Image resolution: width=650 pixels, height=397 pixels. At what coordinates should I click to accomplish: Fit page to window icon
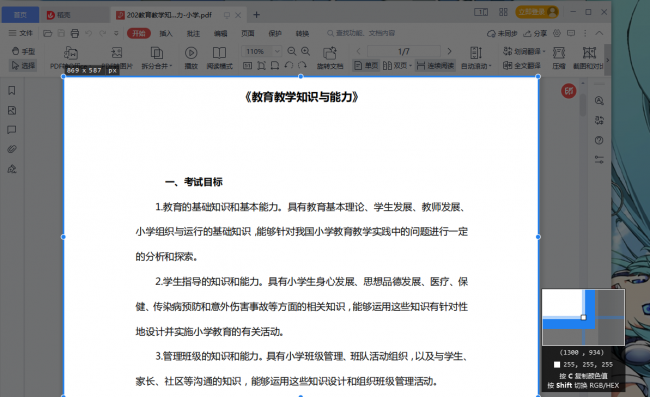click(x=261, y=65)
